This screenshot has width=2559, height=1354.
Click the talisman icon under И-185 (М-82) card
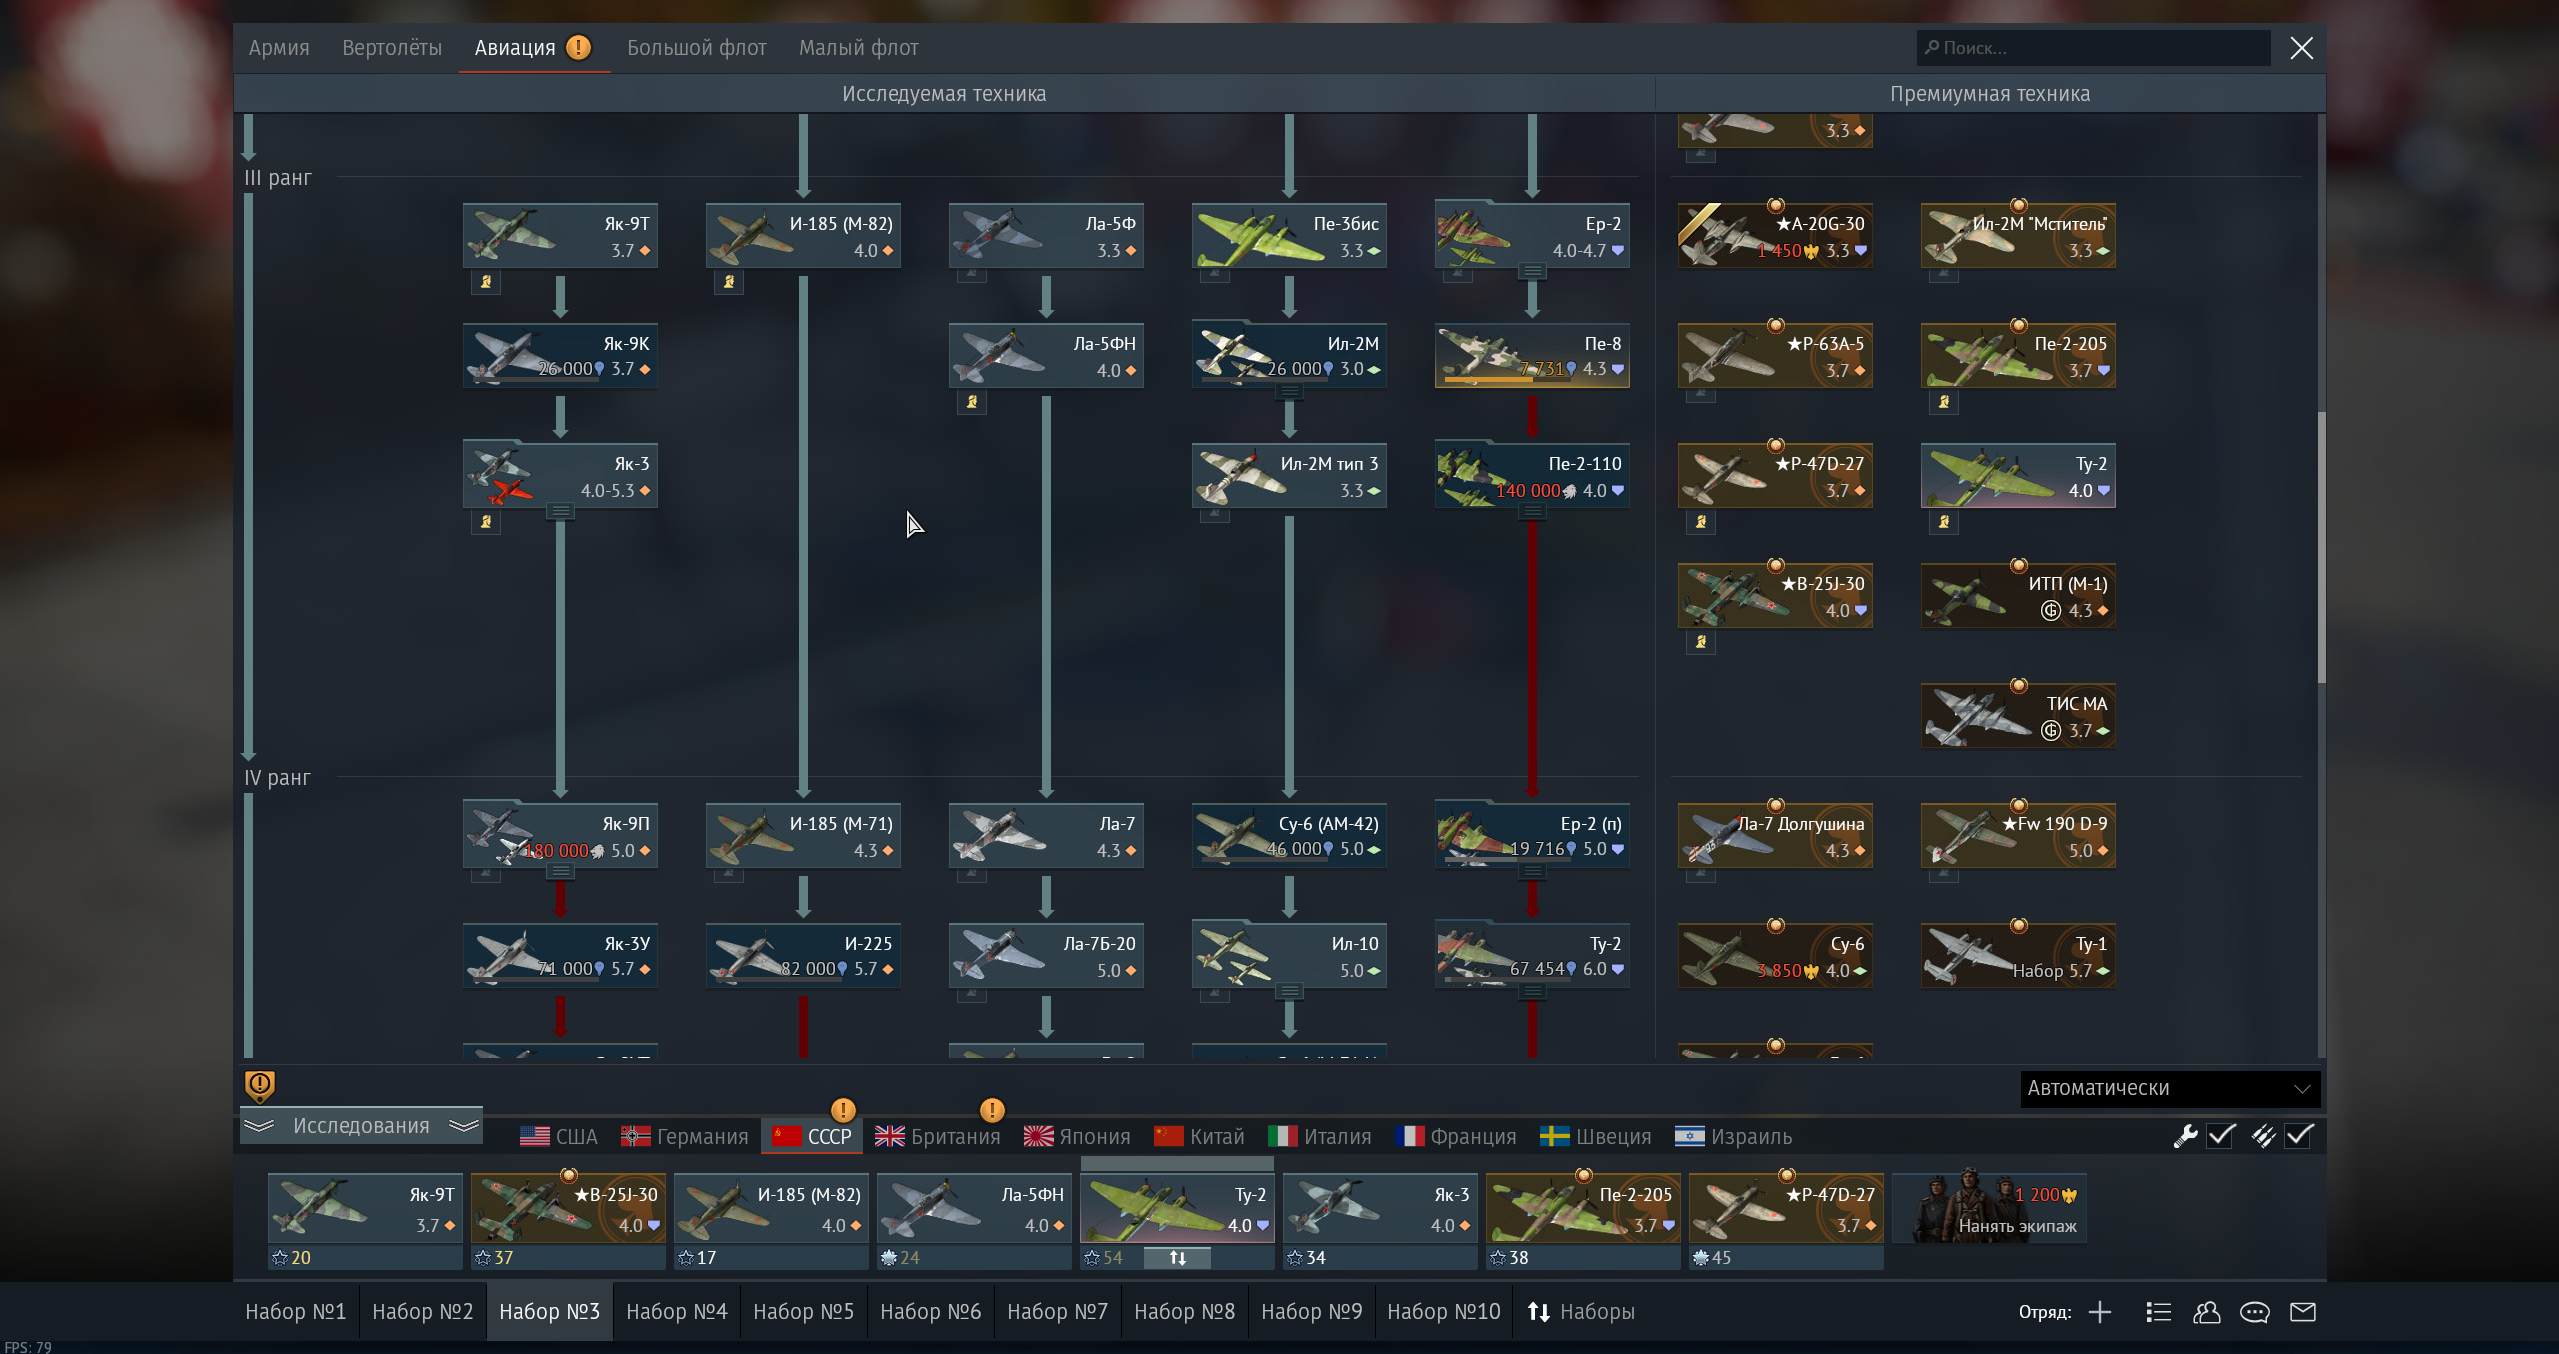(x=729, y=282)
